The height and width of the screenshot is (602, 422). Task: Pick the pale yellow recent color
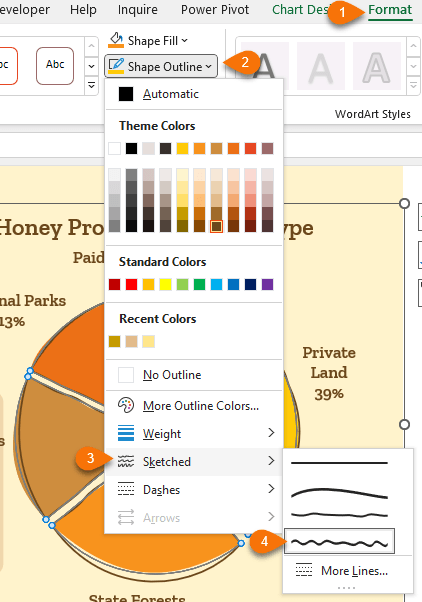tap(149, 341)
